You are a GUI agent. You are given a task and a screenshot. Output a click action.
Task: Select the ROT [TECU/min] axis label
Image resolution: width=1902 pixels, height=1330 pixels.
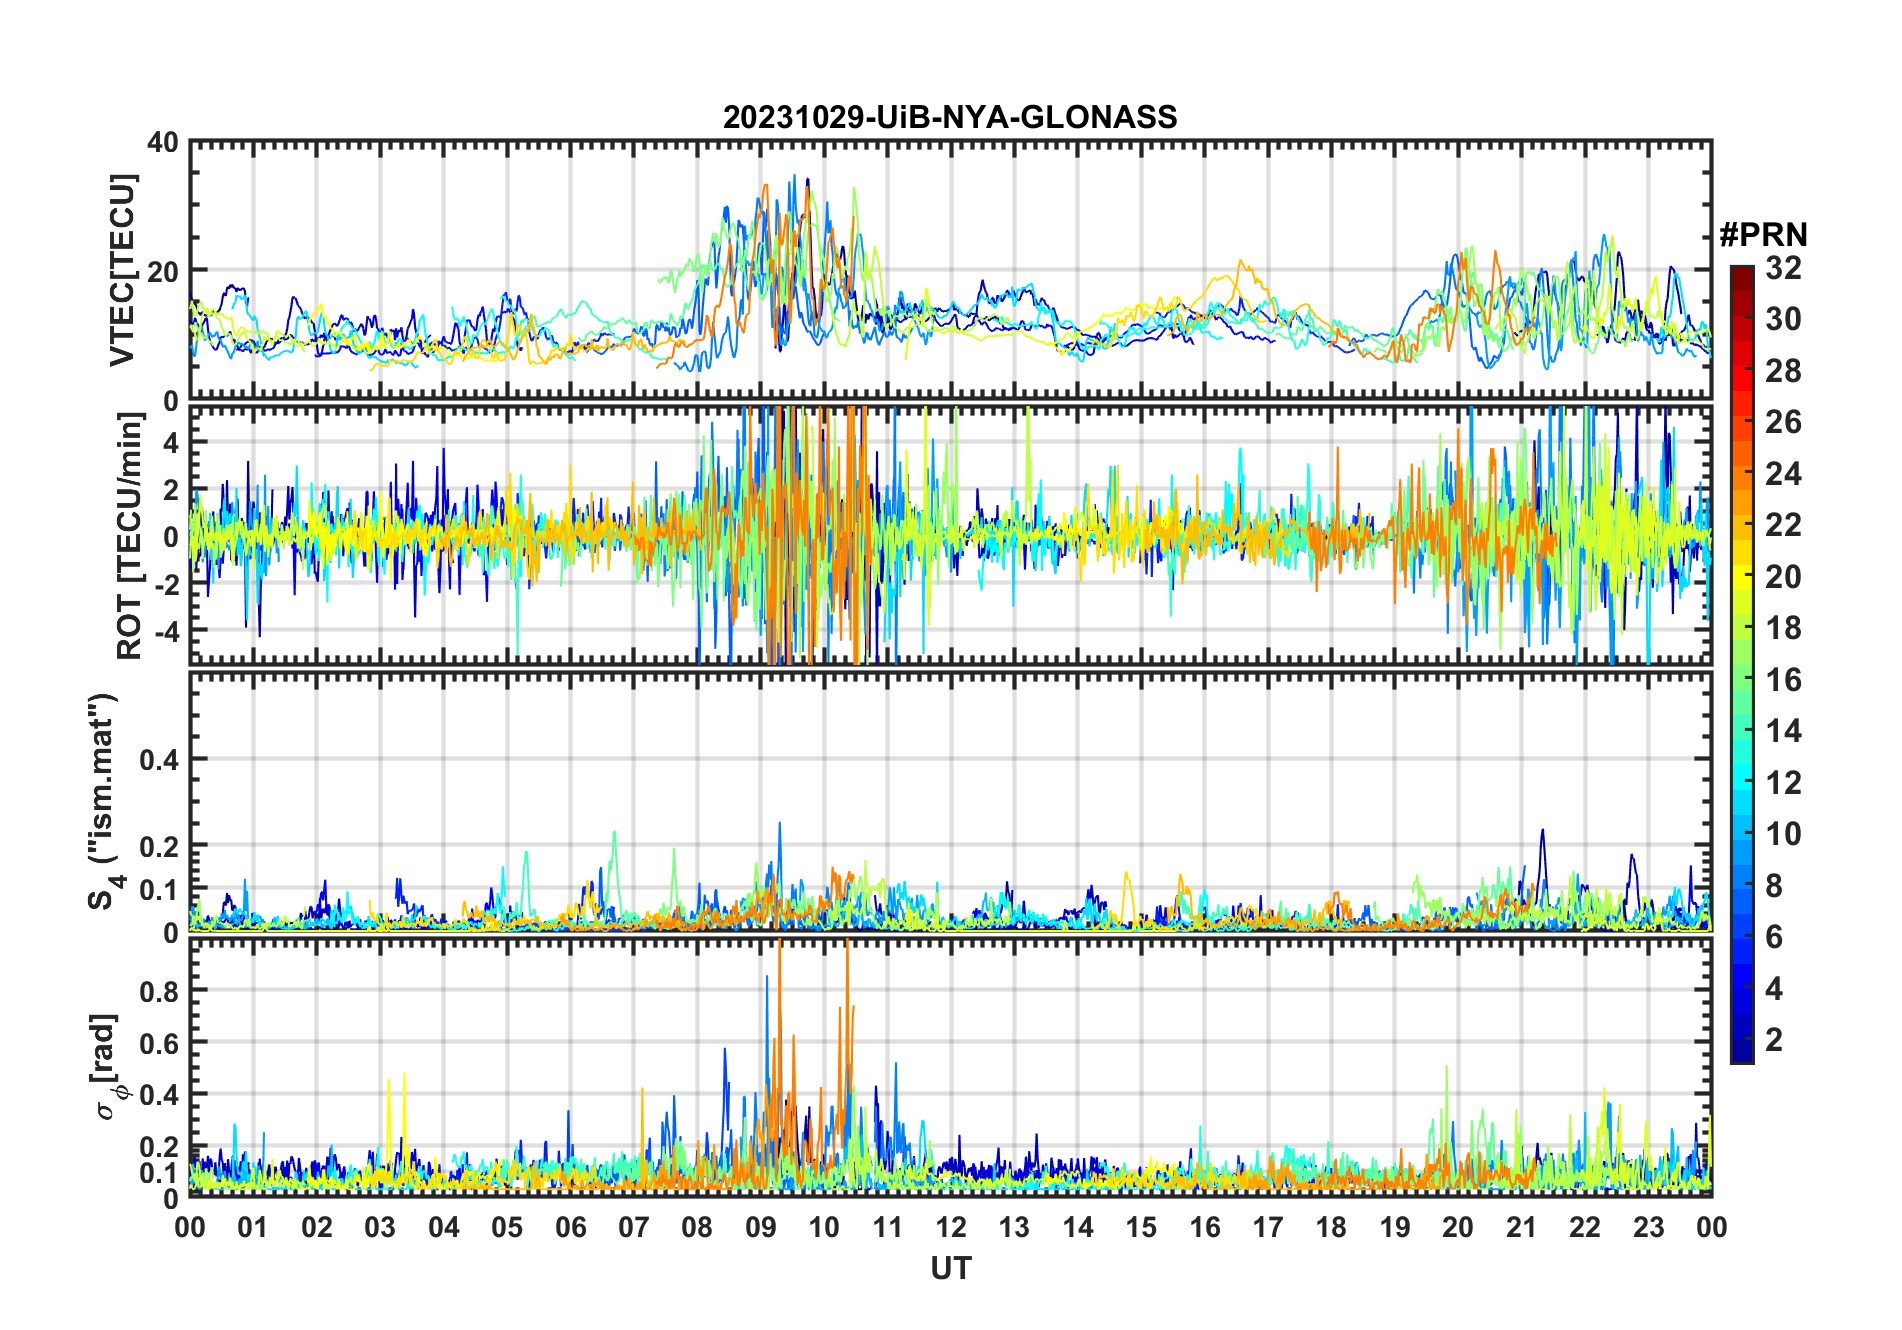tap(129, 535)
